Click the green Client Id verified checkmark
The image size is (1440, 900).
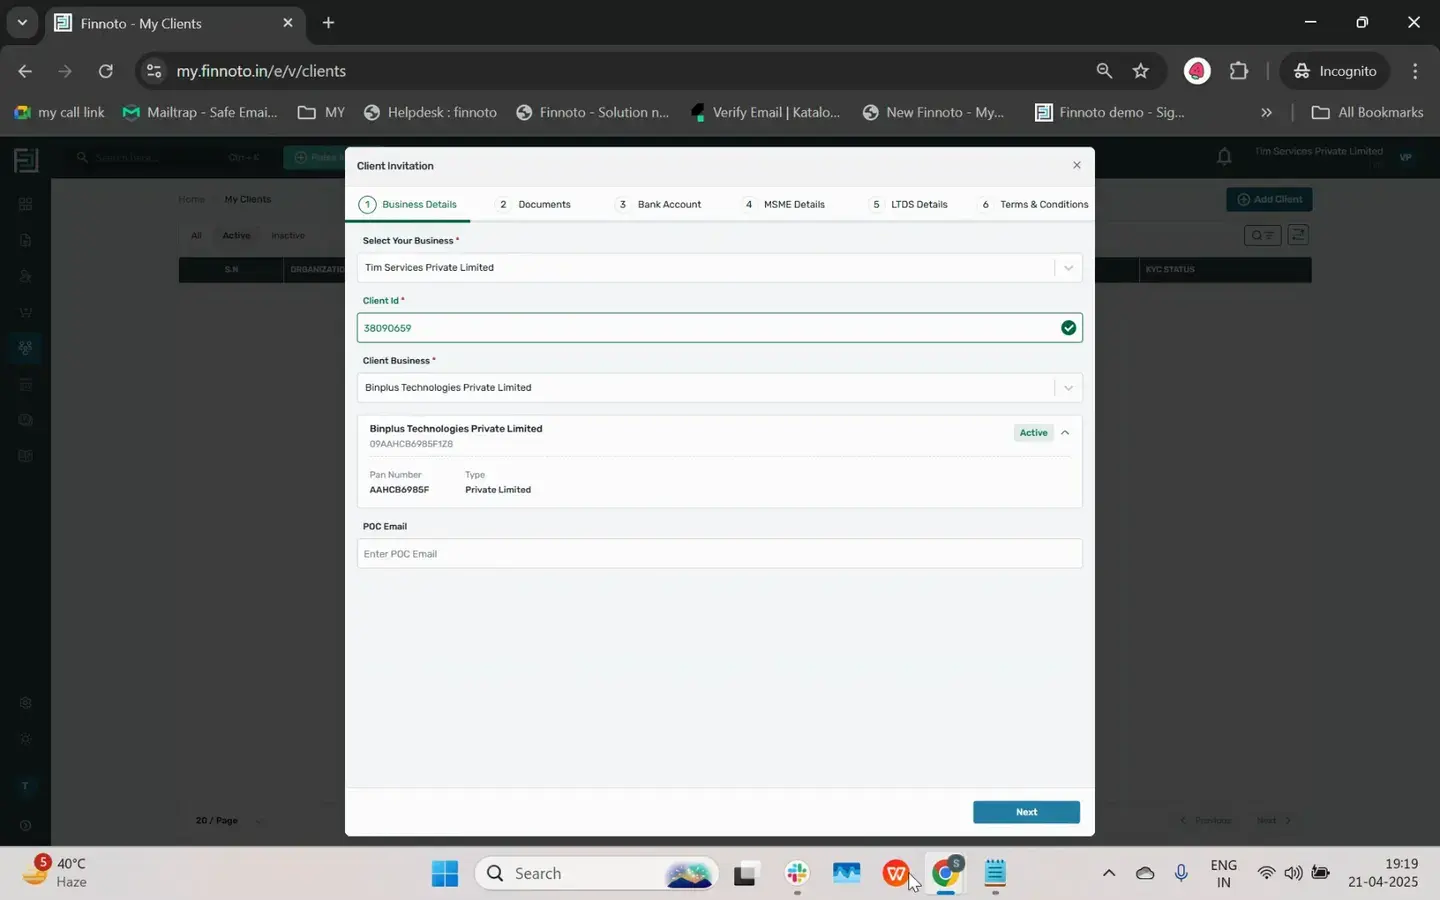(x=1068, y=328)
